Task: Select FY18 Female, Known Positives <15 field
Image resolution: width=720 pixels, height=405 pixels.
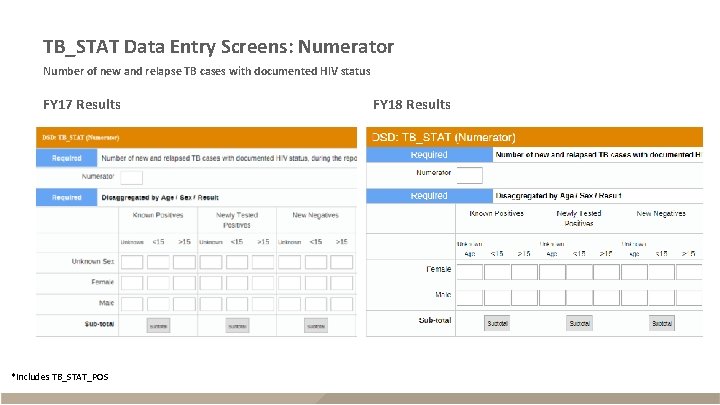Action: (497, 272)
